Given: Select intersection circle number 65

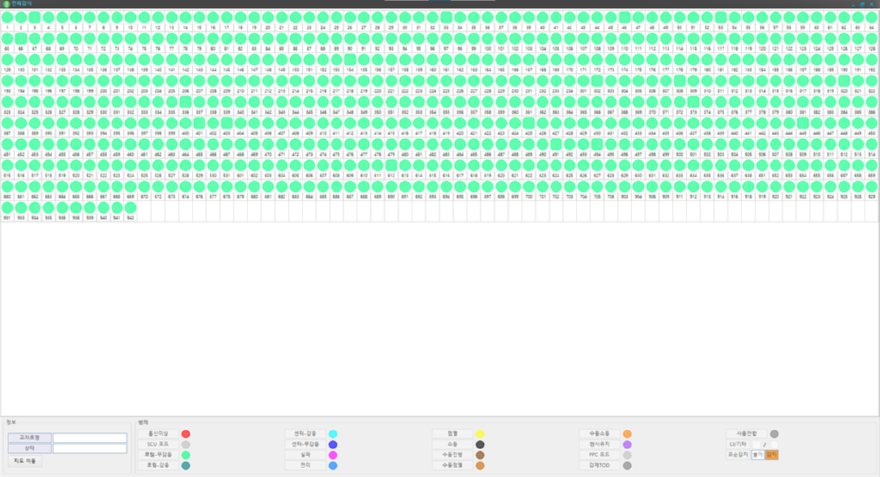Looking at the screenshot, I should (7, 39).
